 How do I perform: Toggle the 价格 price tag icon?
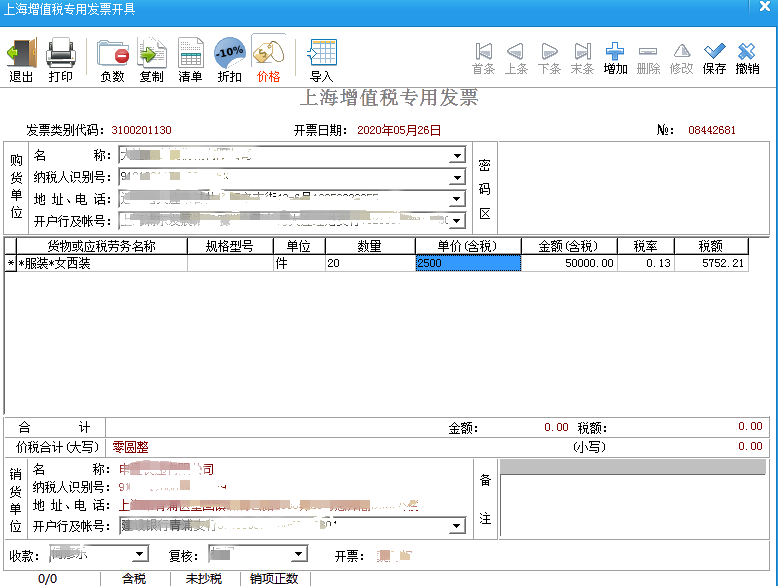[268, 60]
